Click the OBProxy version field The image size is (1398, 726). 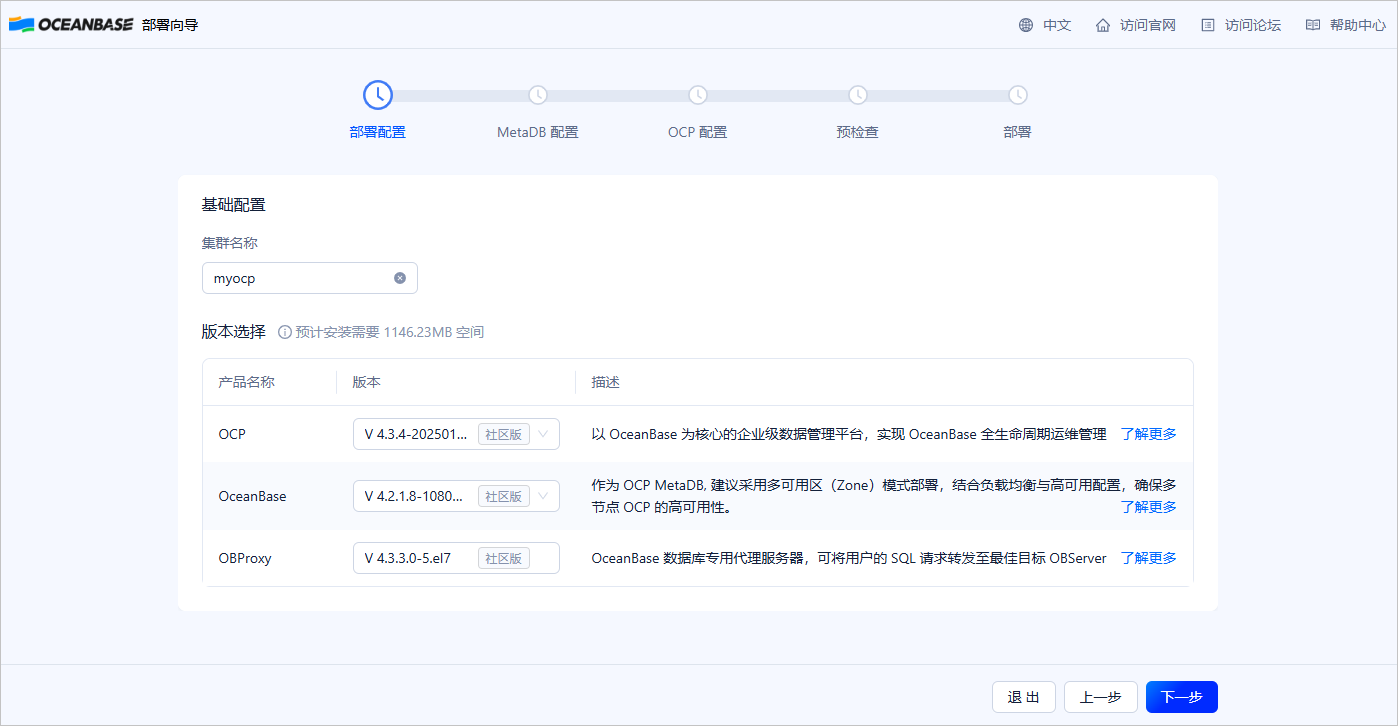point(456,558)
